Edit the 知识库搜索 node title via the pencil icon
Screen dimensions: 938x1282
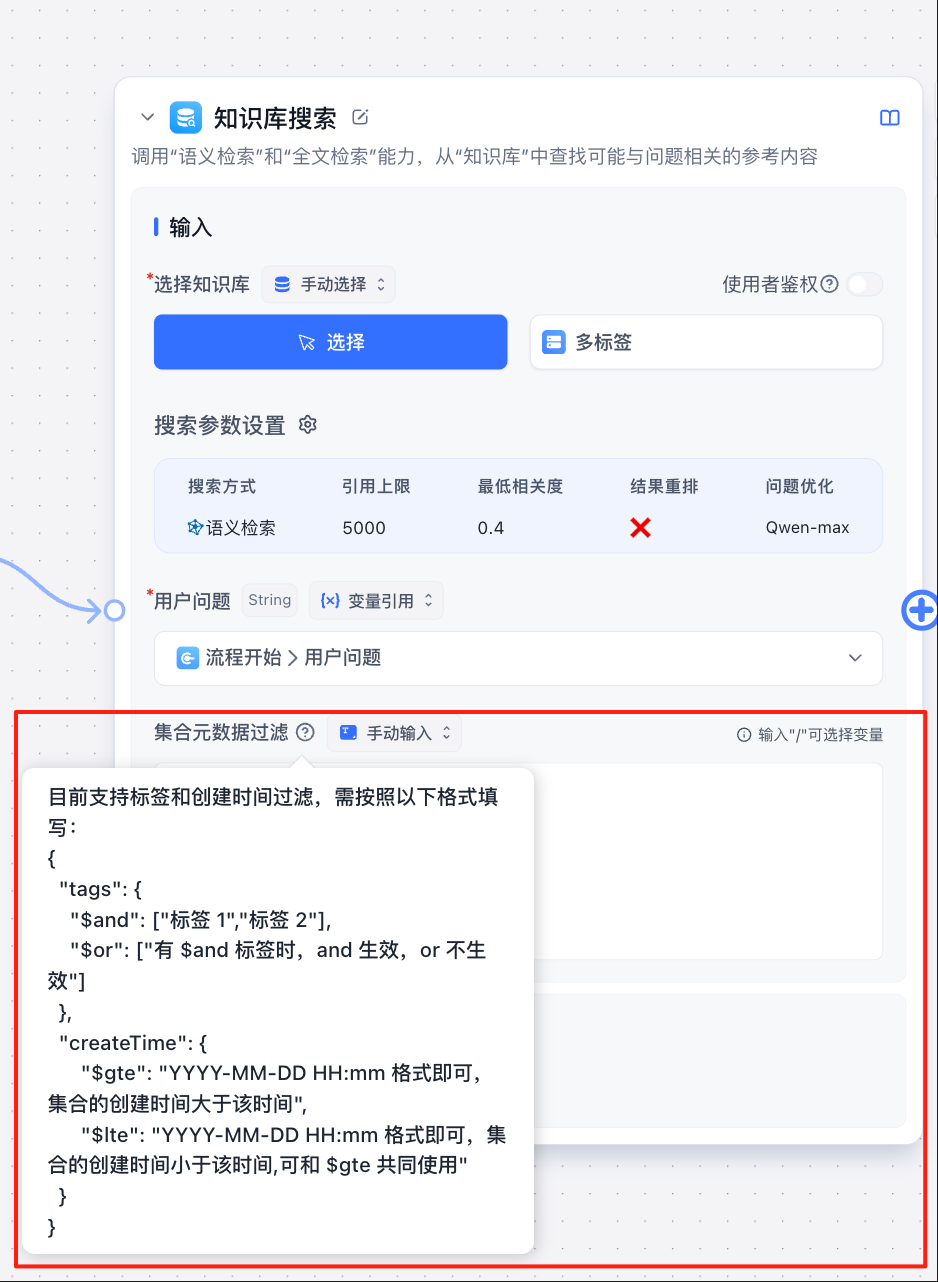[360, 118]
